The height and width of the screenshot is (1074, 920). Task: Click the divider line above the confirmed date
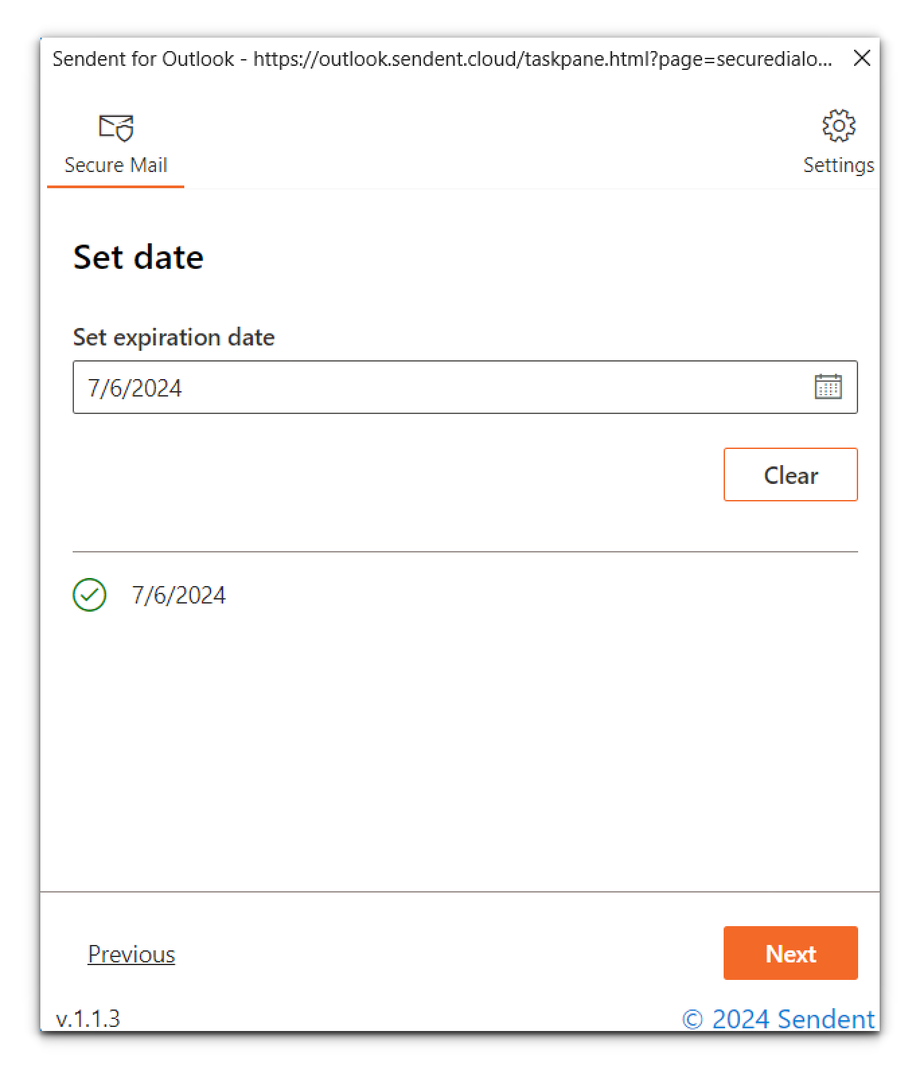click(x=465, y=551)
